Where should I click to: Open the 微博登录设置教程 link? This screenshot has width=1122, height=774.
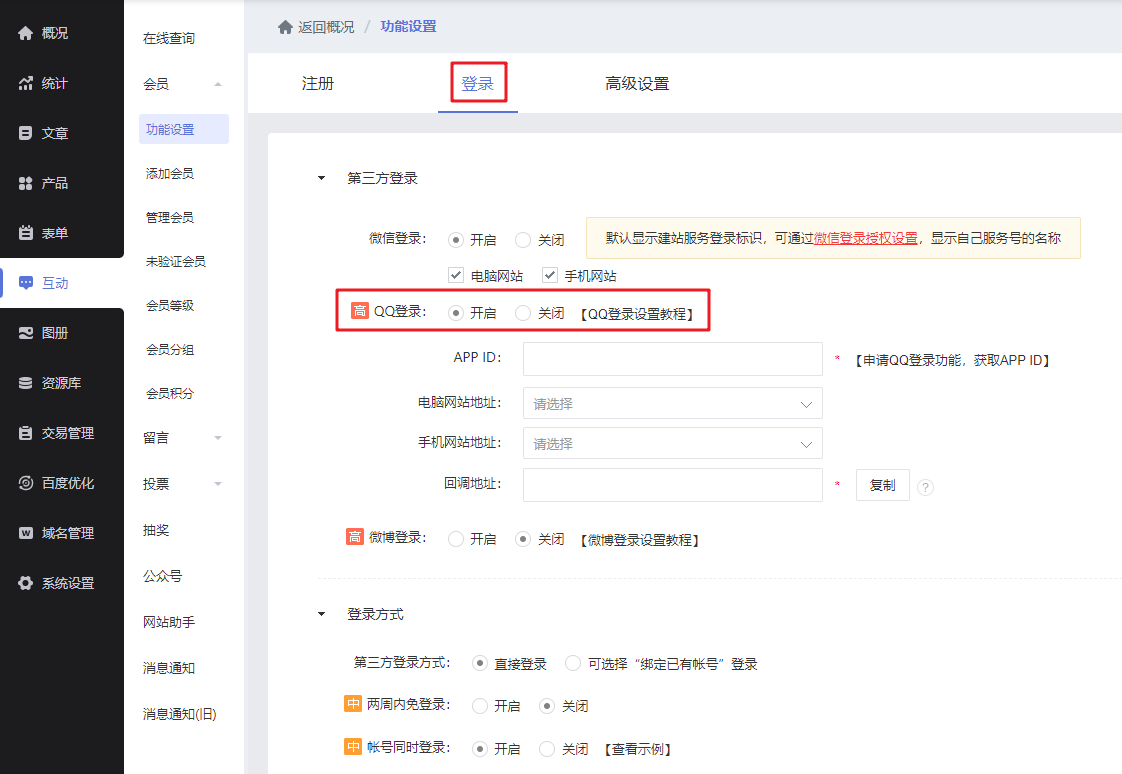(640, 540)
